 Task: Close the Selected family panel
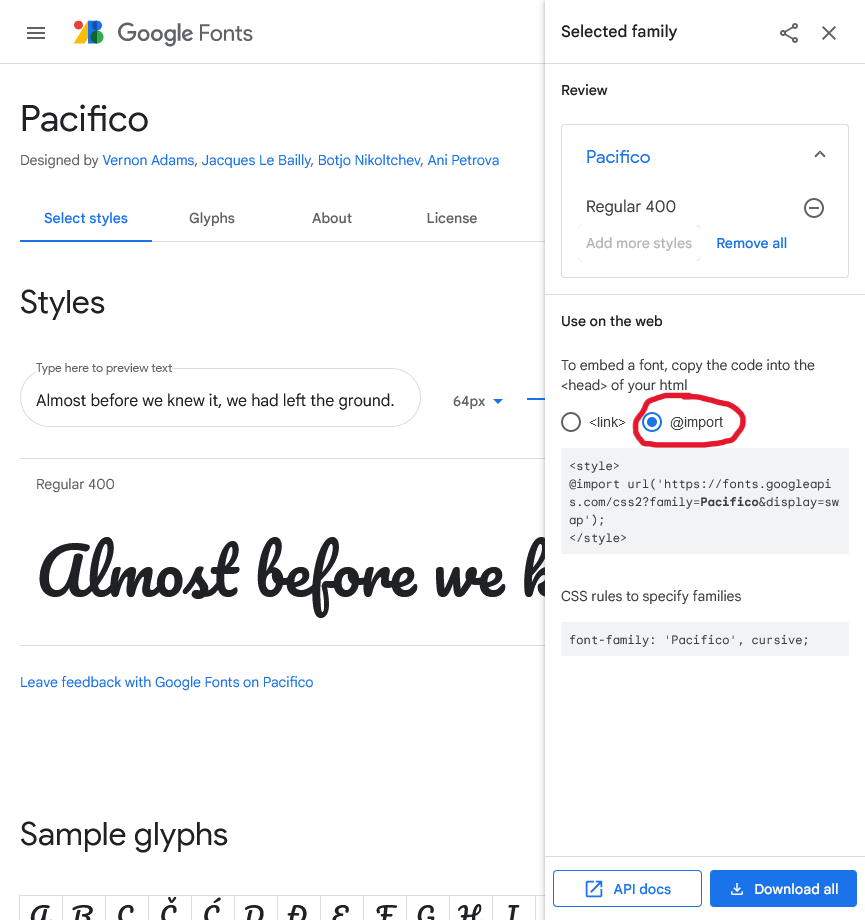tap(829, 32)
